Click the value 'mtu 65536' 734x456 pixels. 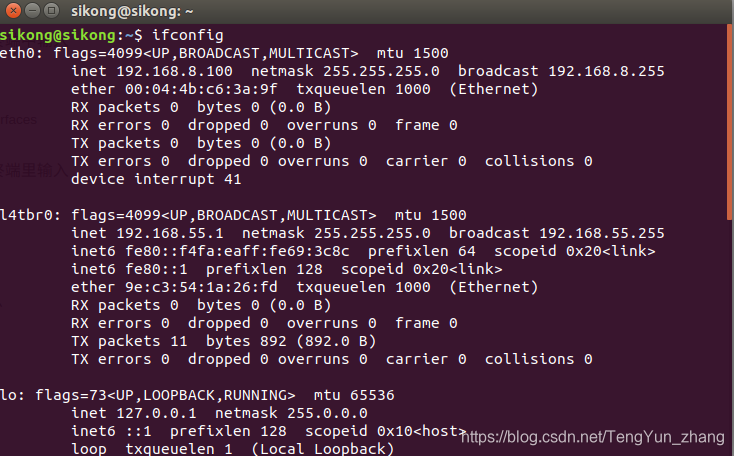coord(354,395)
